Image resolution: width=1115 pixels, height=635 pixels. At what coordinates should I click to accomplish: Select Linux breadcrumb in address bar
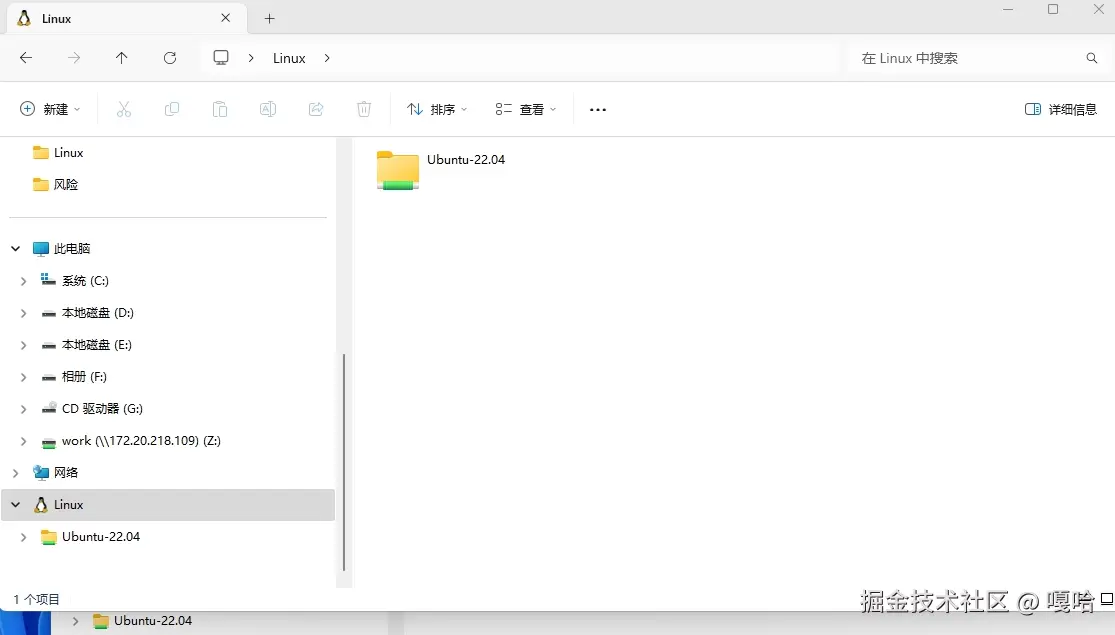coord(289,58)
